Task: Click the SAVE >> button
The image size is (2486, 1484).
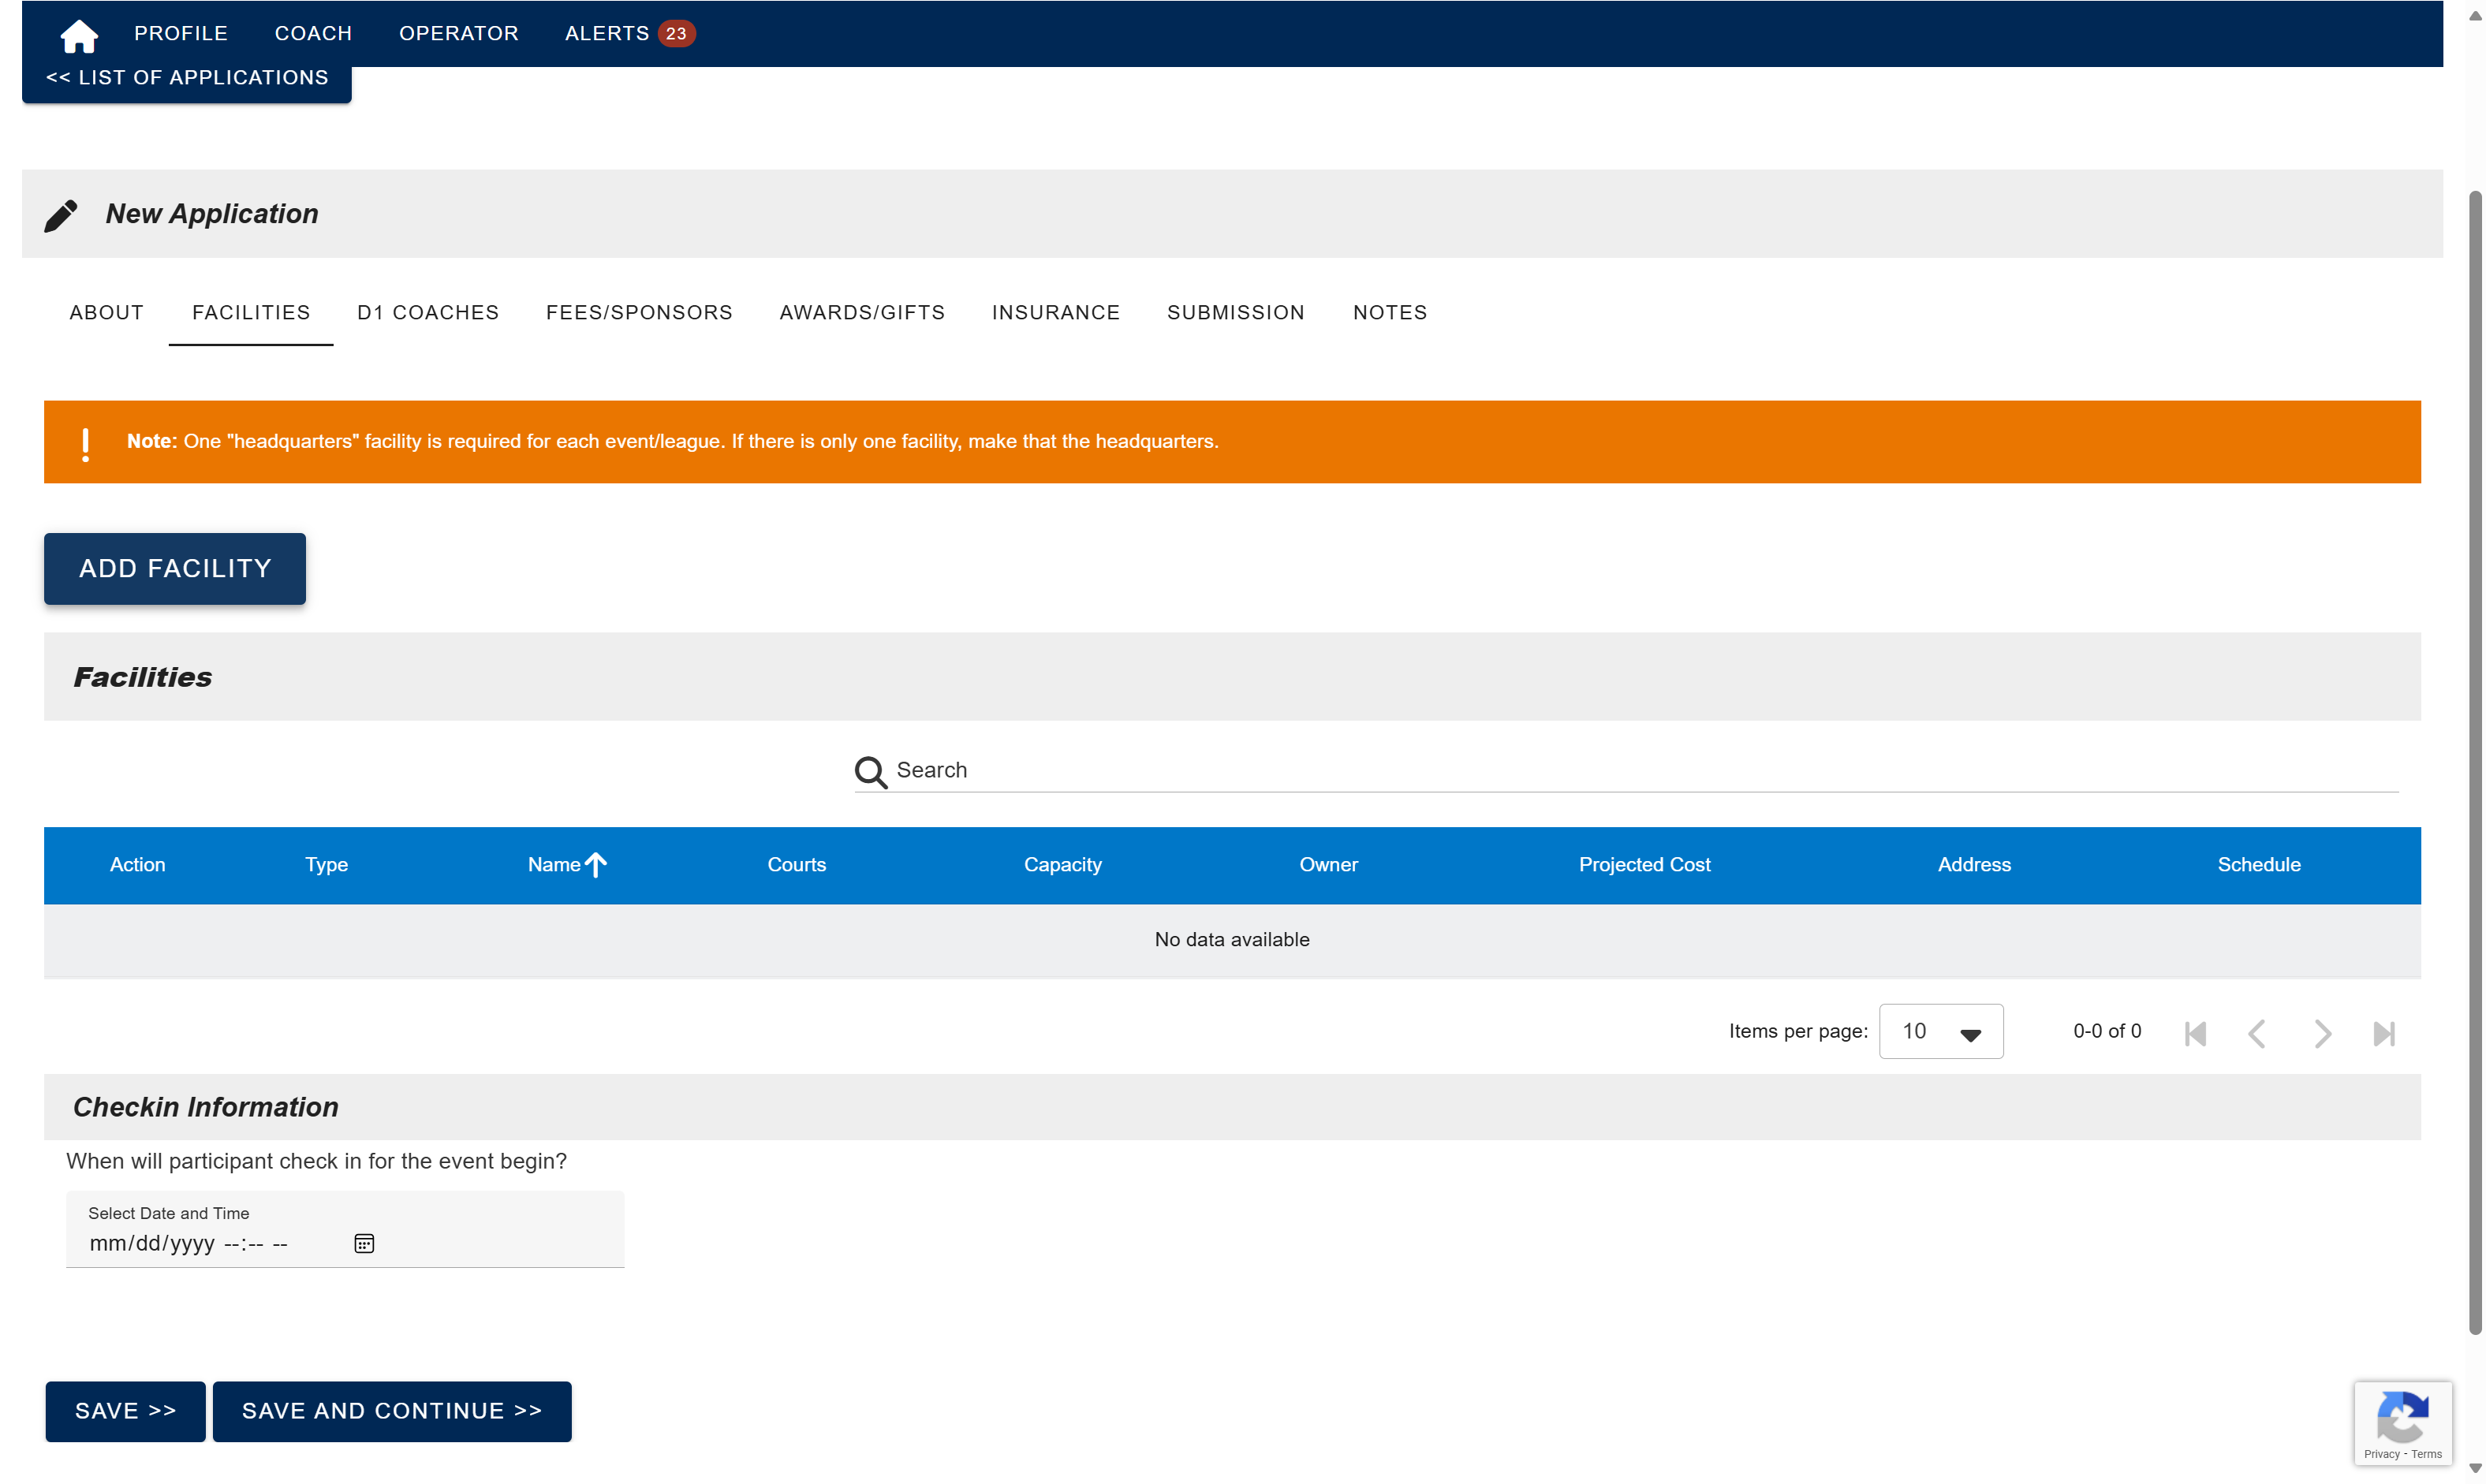Action: pos(125,1411)
